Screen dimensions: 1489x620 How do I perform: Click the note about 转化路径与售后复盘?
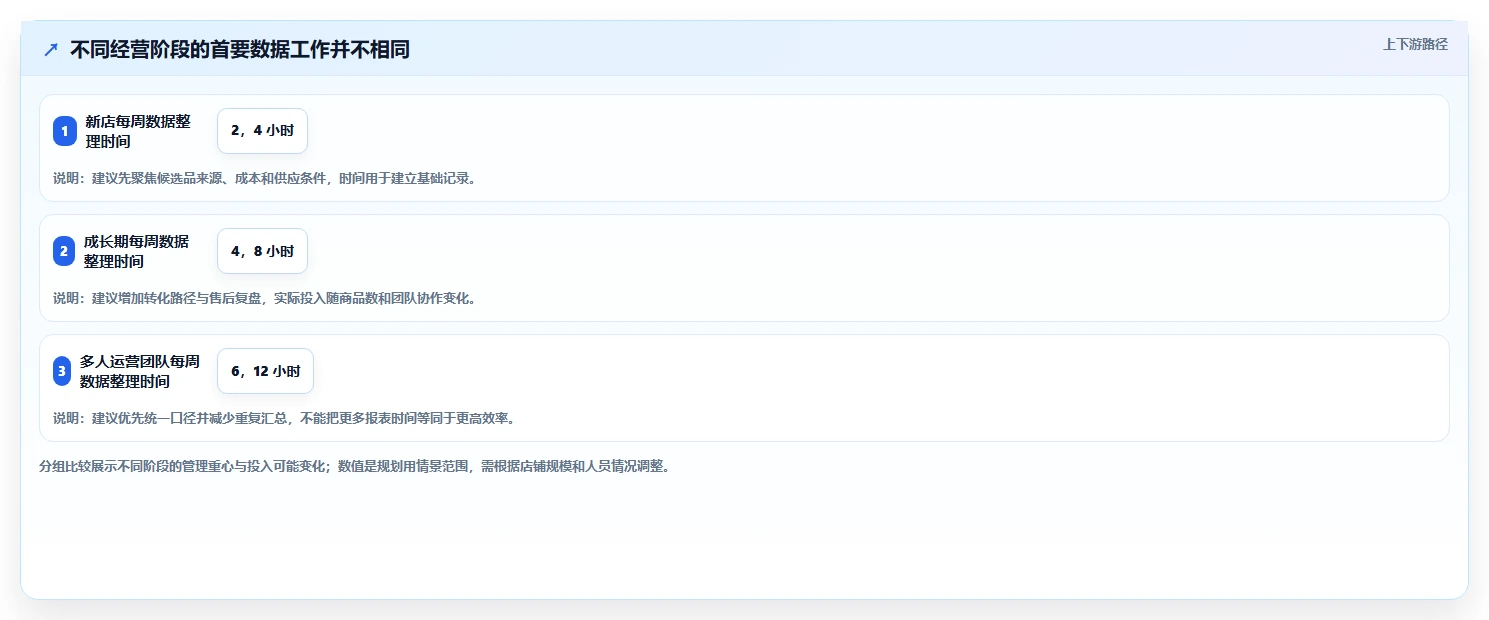tap(266, 298)
